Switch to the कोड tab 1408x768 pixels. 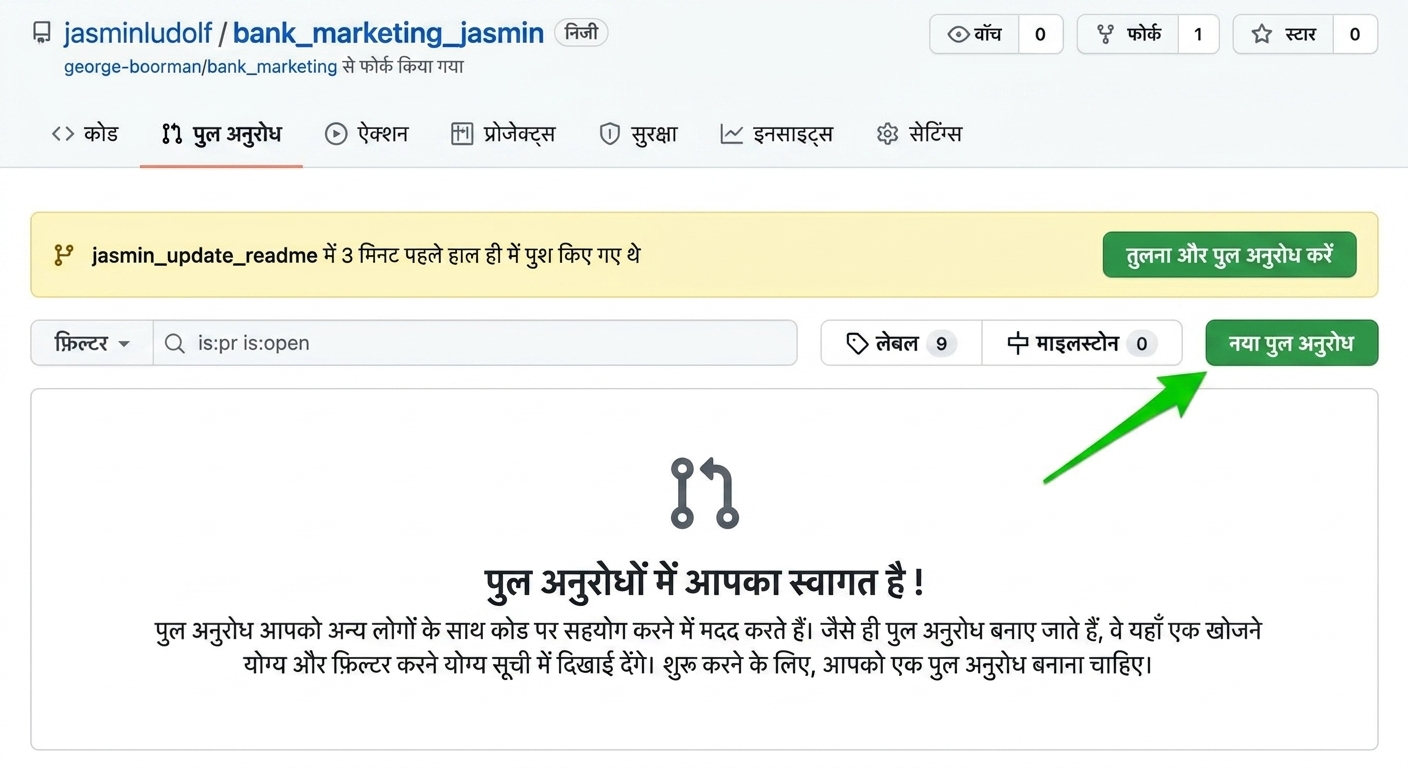click(x=85, y=134)
